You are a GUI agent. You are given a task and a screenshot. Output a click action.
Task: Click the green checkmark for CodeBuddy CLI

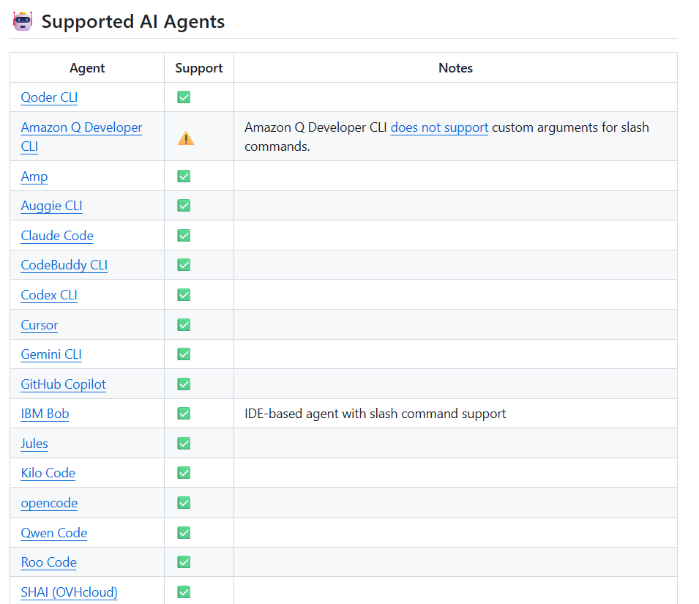point(184,265)
